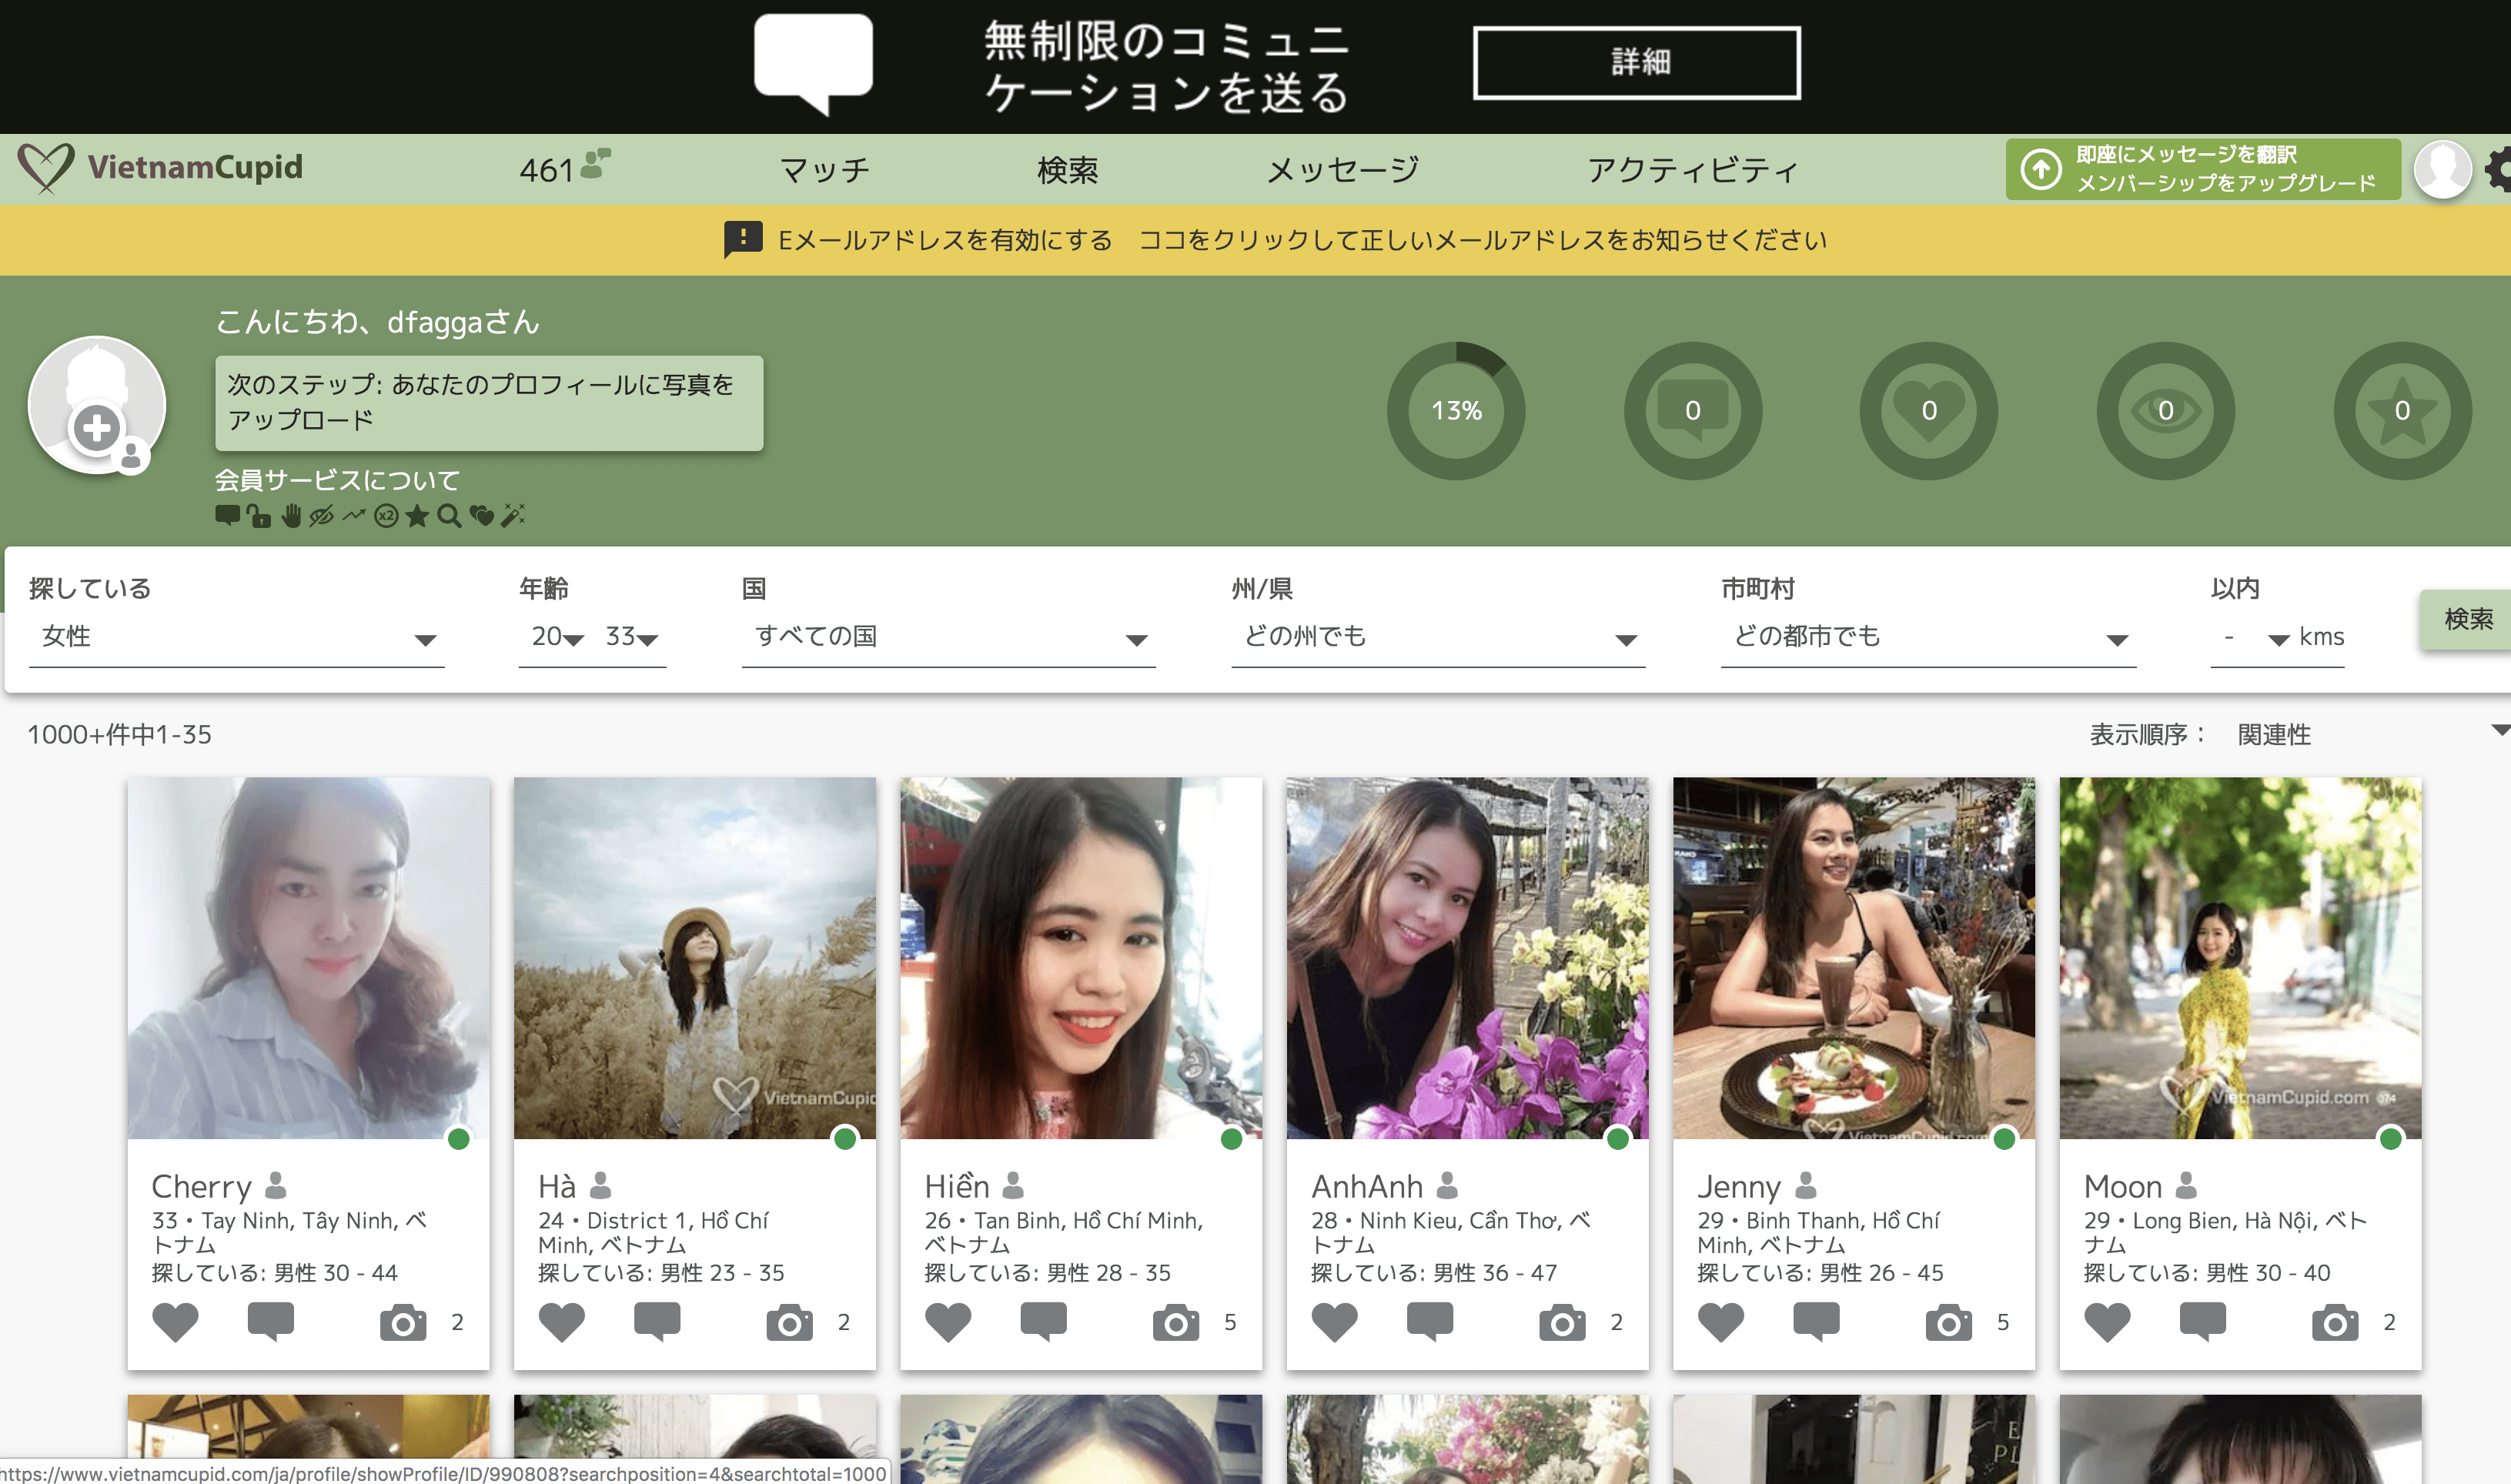Toggle the heart favorite on AnhAnh's card

[1334, 1322]
